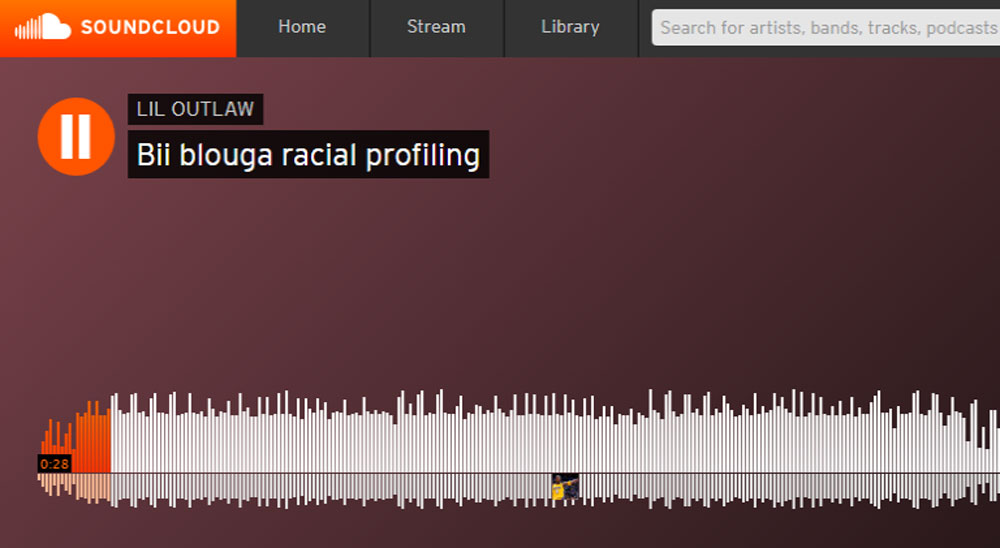Focus the artists and tracks search box
Viewport: 1000px width, 548px height.
[x=826, y=27]
